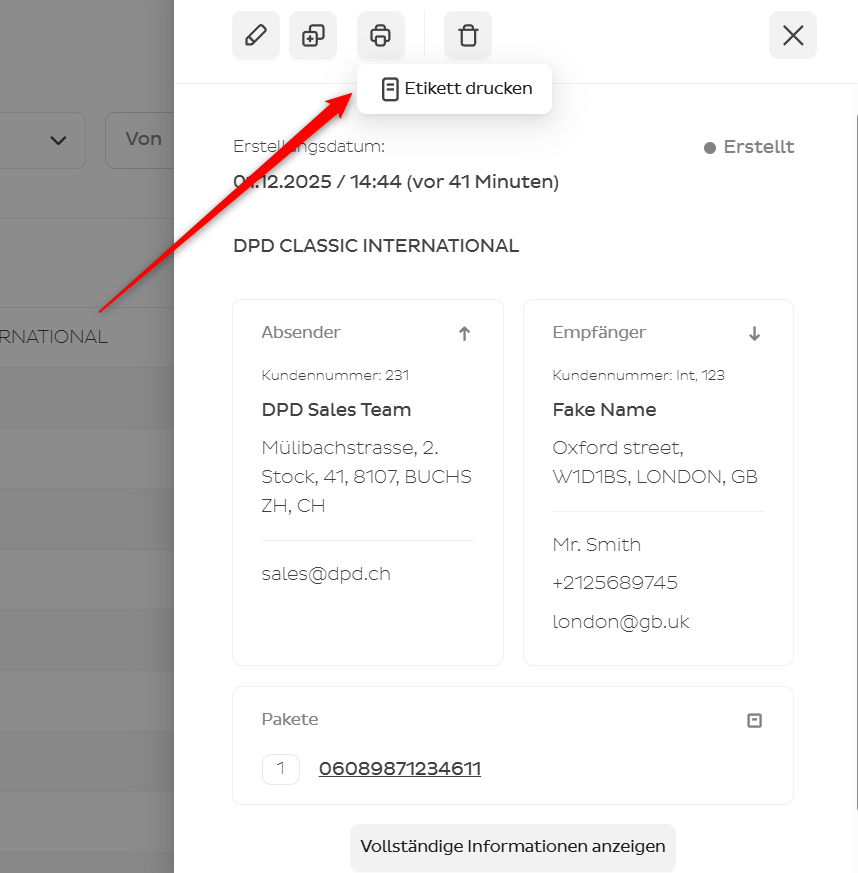858x873 pixels.
Task: Click the Mülibachstrasse sender address
Action: 366,477
